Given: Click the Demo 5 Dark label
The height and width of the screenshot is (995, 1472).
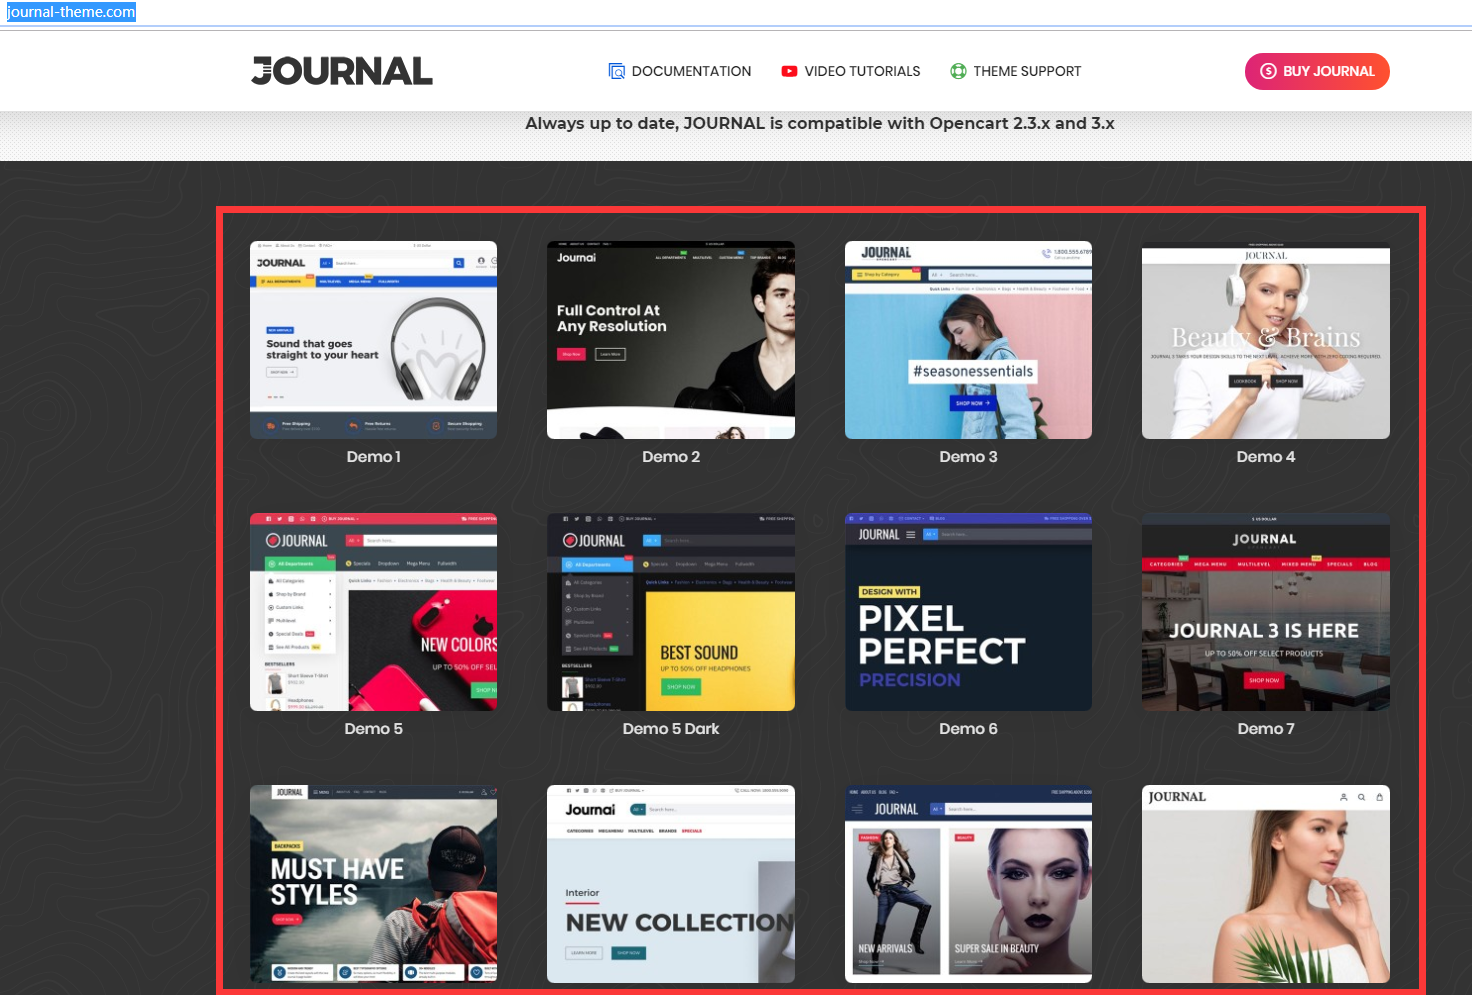Looking at the screenshot, I should 671,729.
